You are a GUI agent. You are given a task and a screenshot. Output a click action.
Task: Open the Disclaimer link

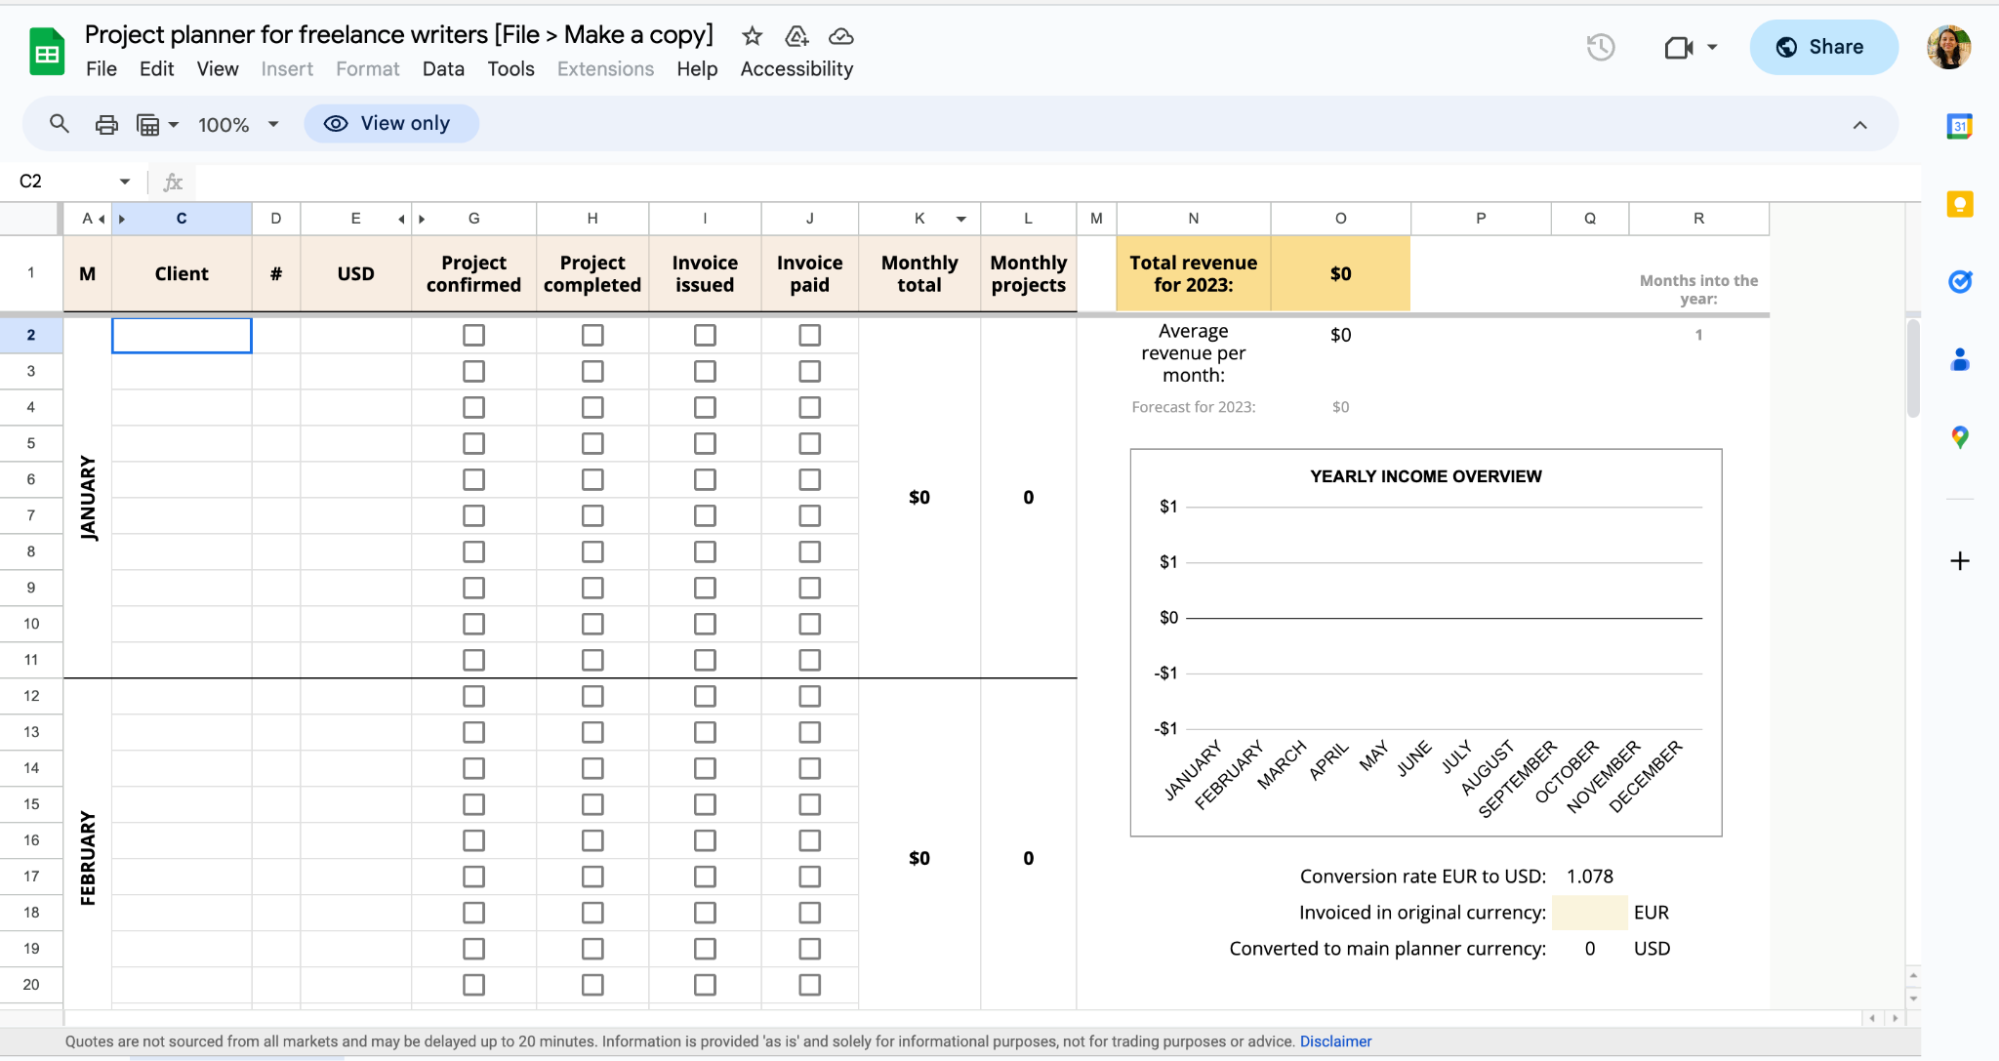point(1335,1041)
